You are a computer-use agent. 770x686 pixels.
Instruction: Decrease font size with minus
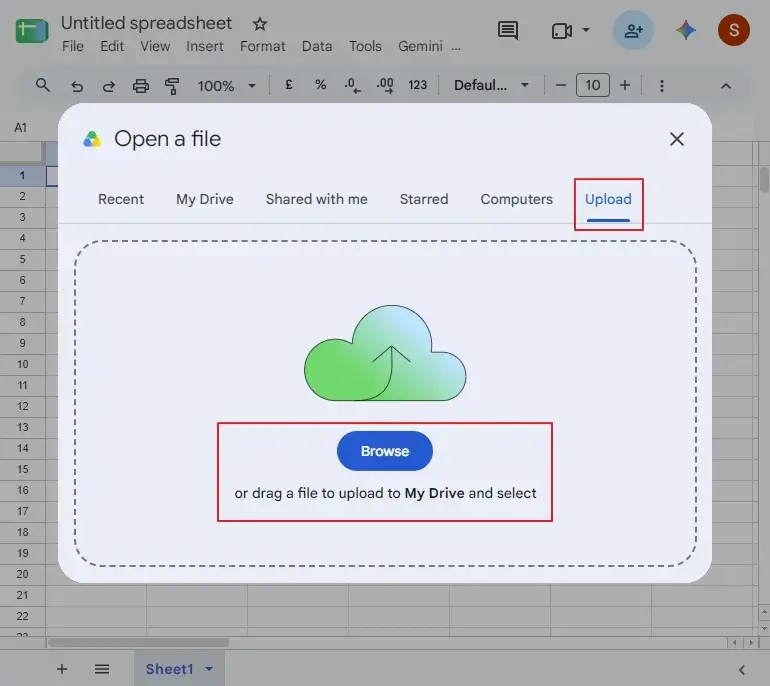click(561, 85)
